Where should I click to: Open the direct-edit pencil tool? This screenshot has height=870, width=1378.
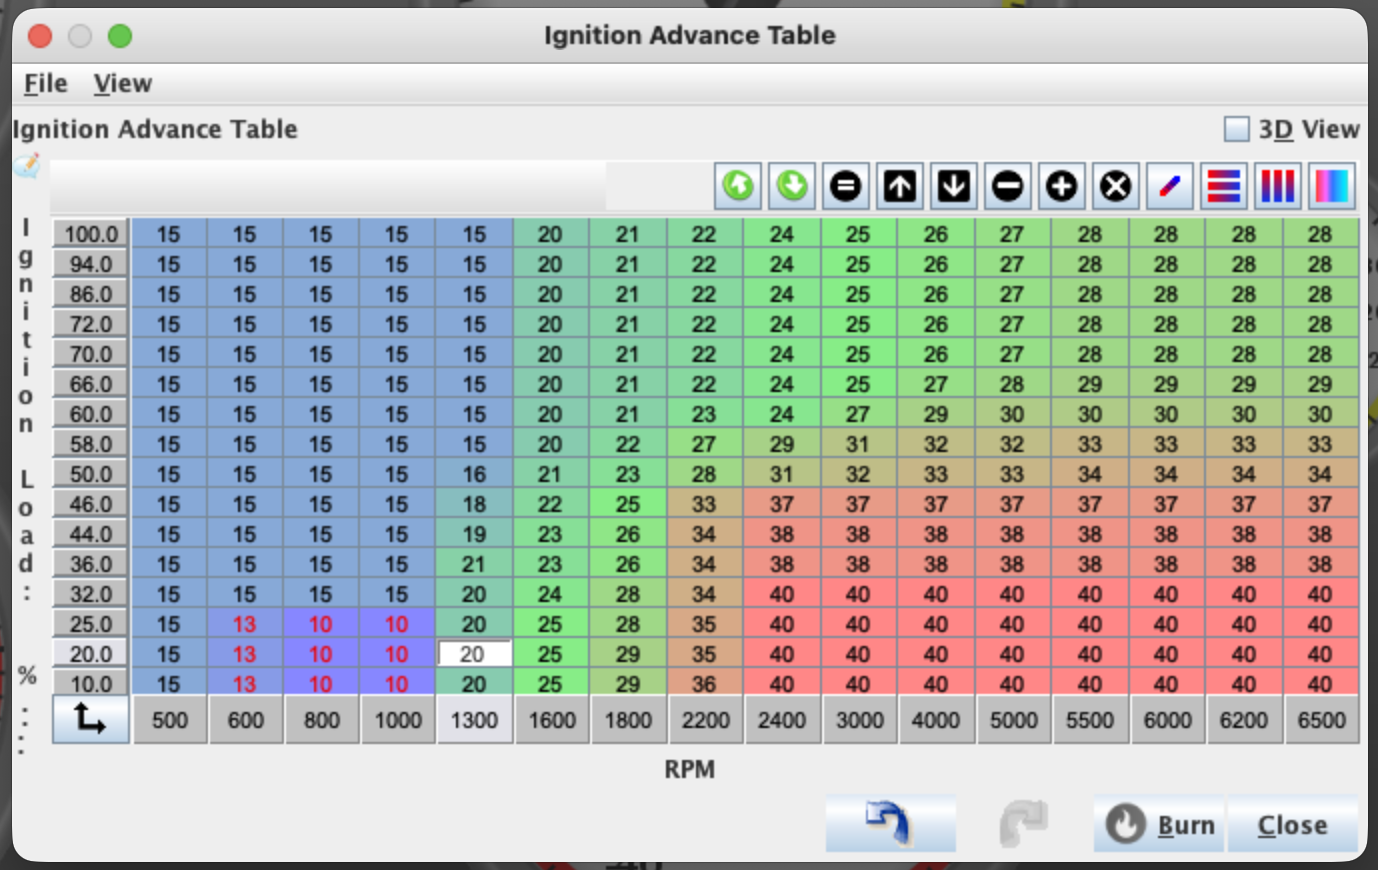1169,185
